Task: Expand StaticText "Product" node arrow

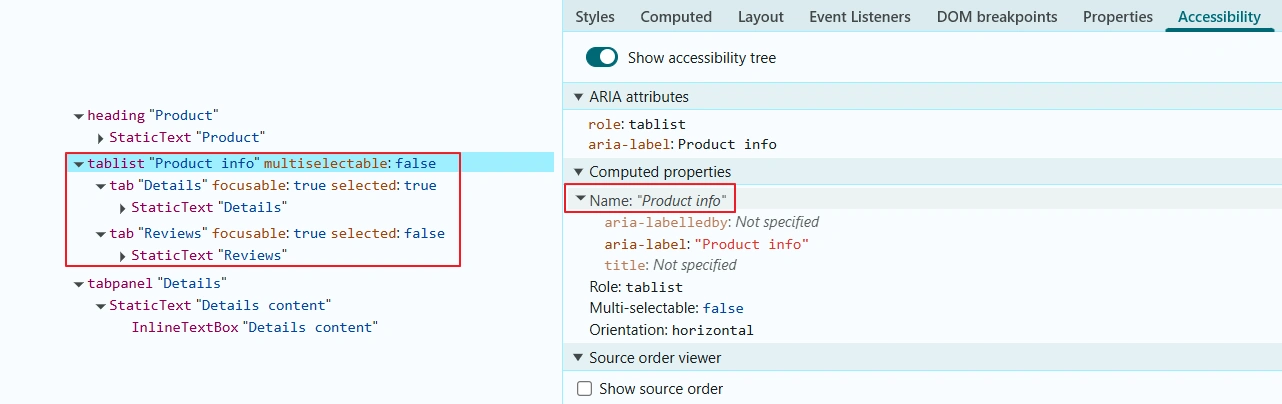Action: pos(101,138)
